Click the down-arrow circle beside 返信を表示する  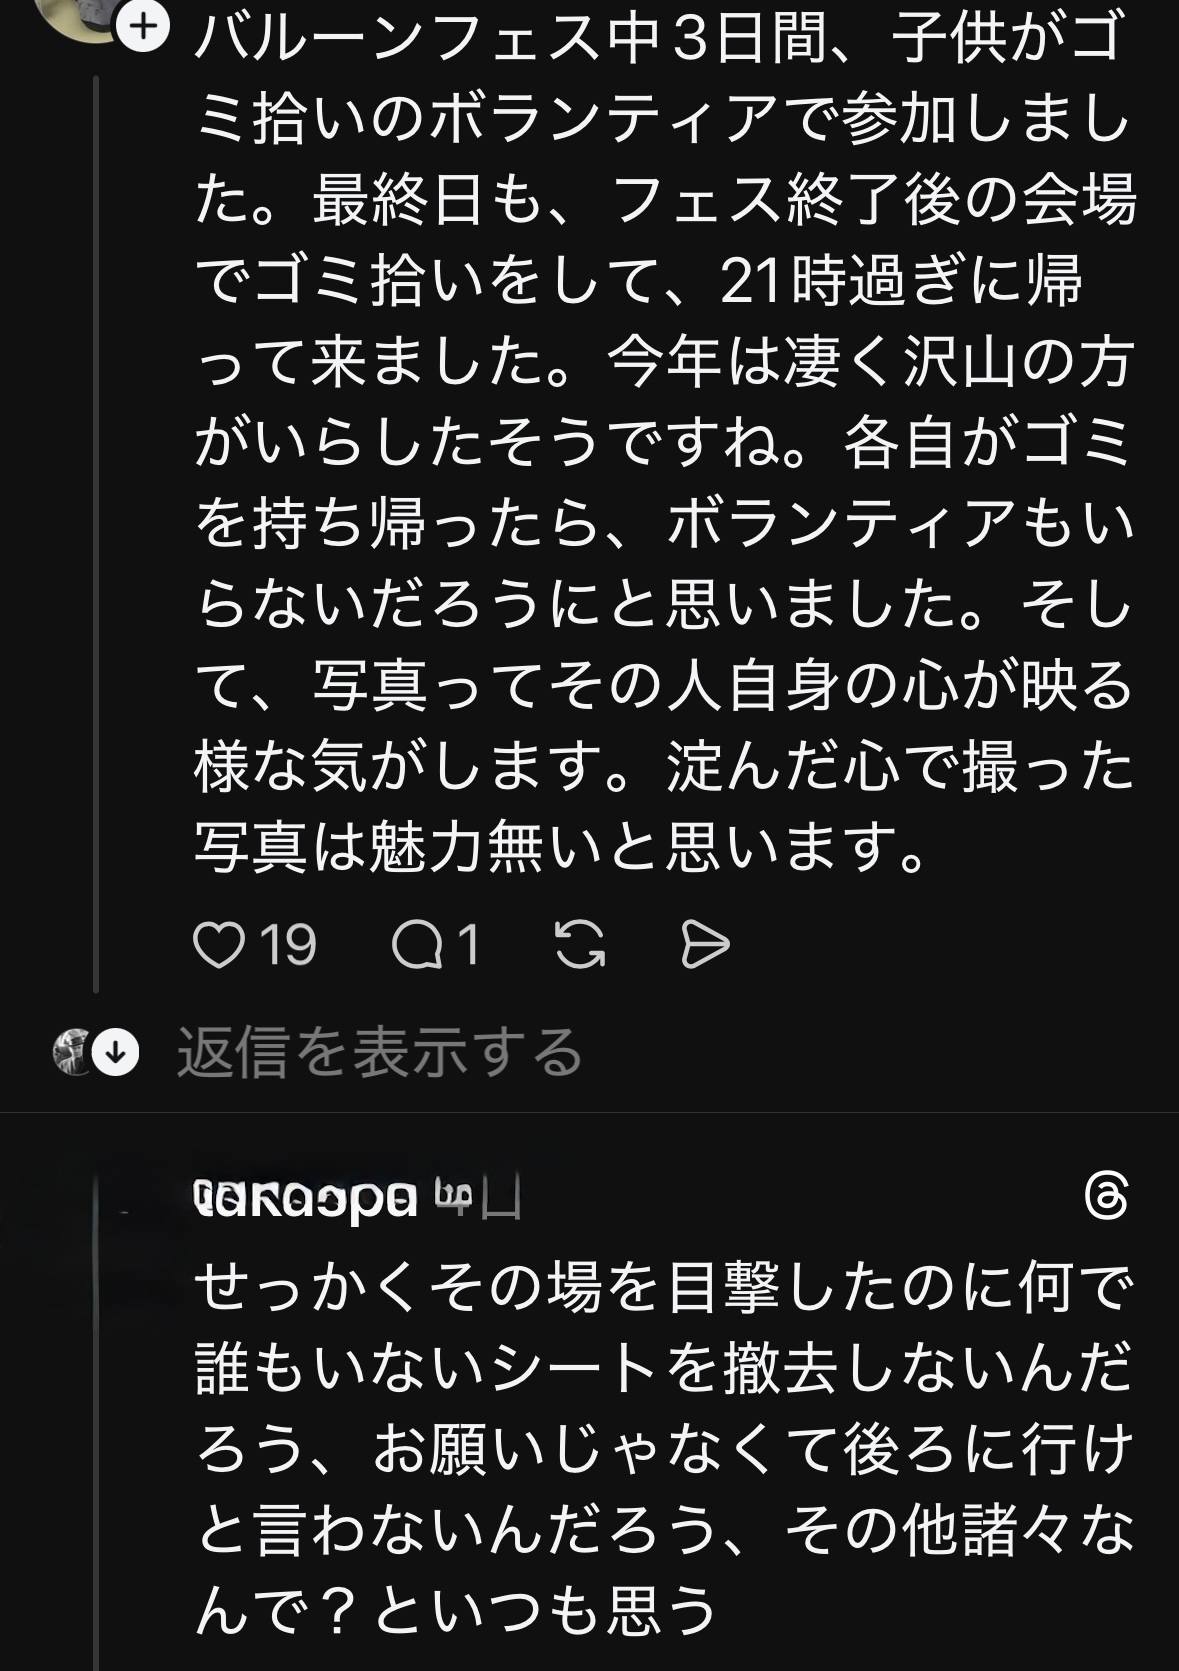pyautogui.click(x=117, y=1052)
